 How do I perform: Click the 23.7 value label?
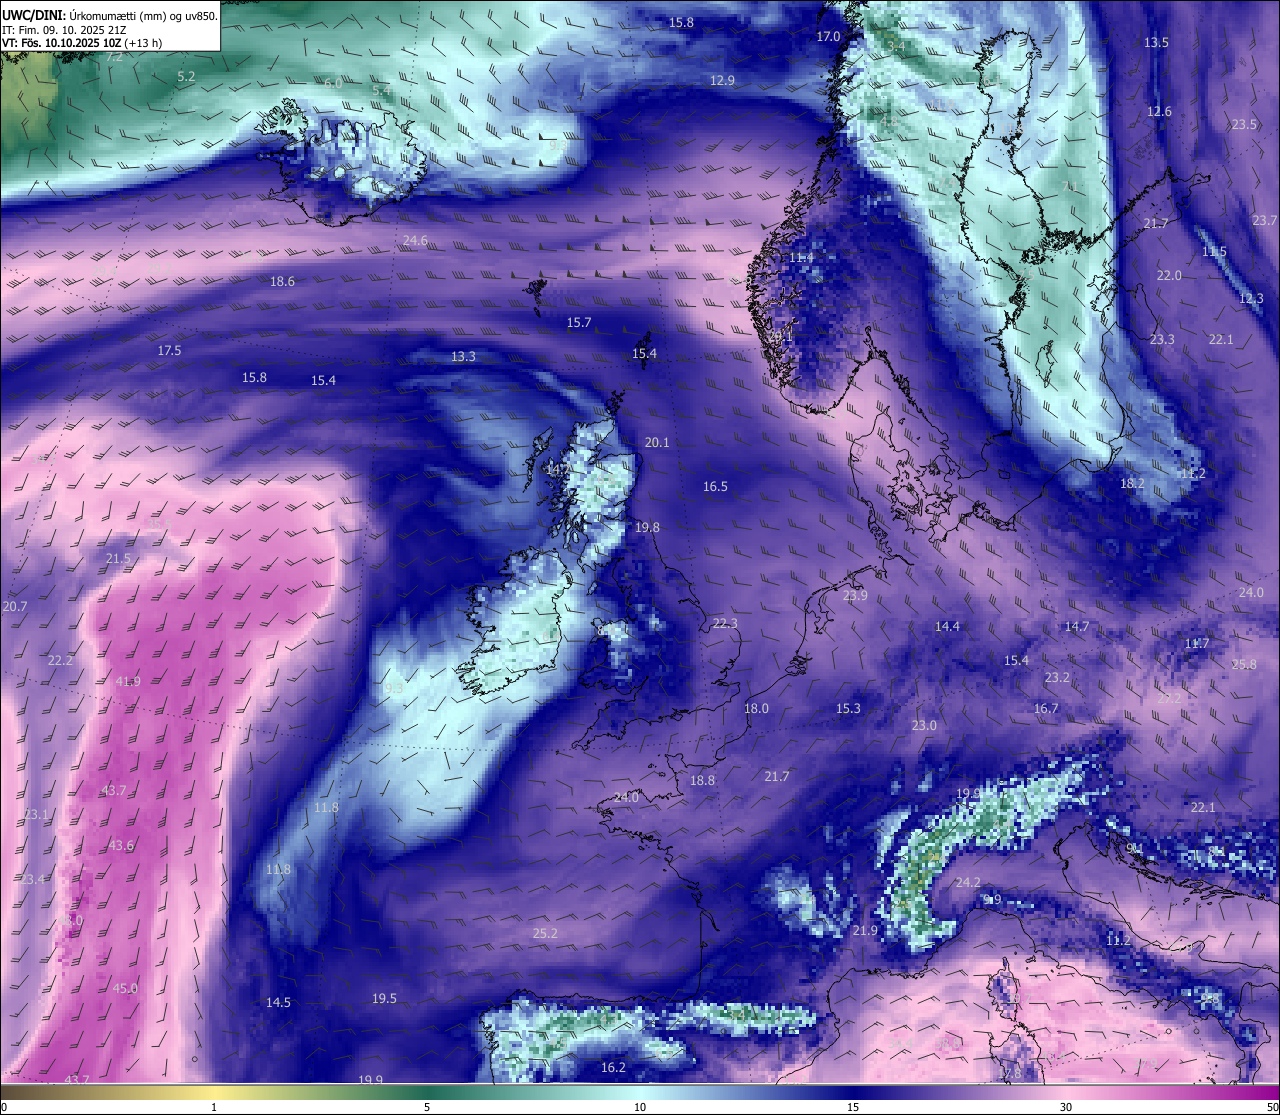(1264, 220)
